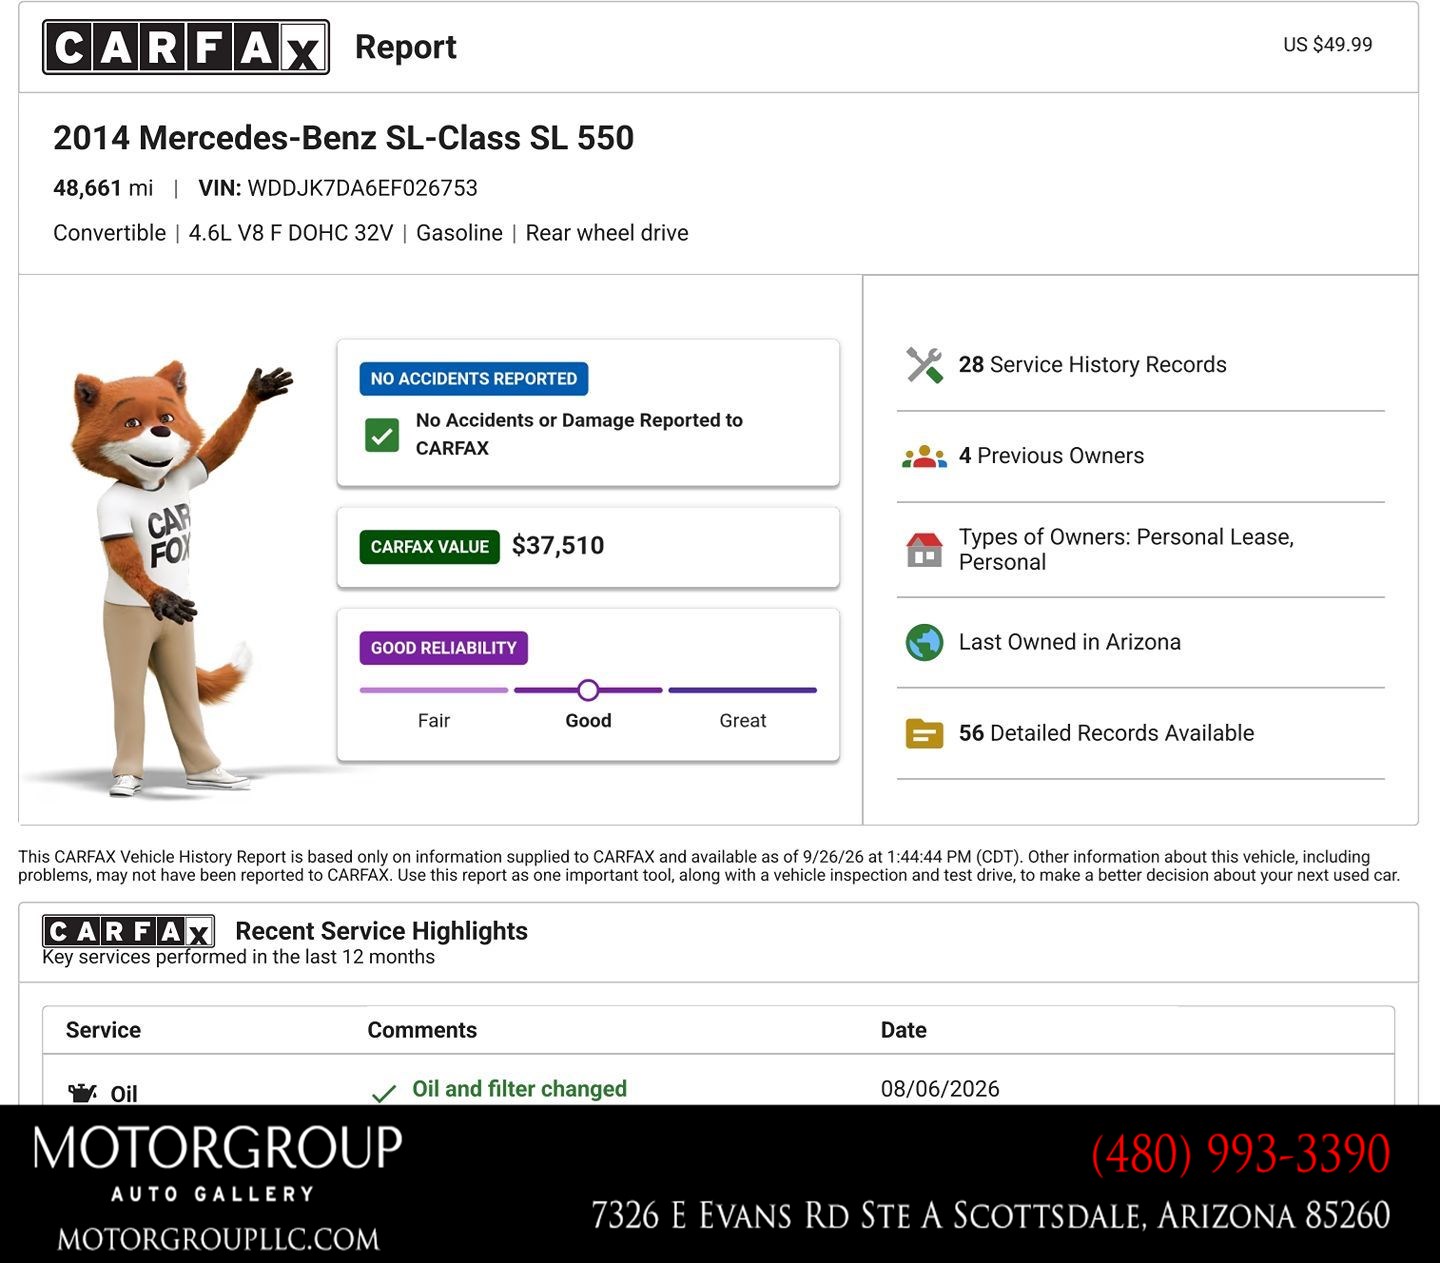
Task: Click the Comments column header
Action: tap(422, 1030)
